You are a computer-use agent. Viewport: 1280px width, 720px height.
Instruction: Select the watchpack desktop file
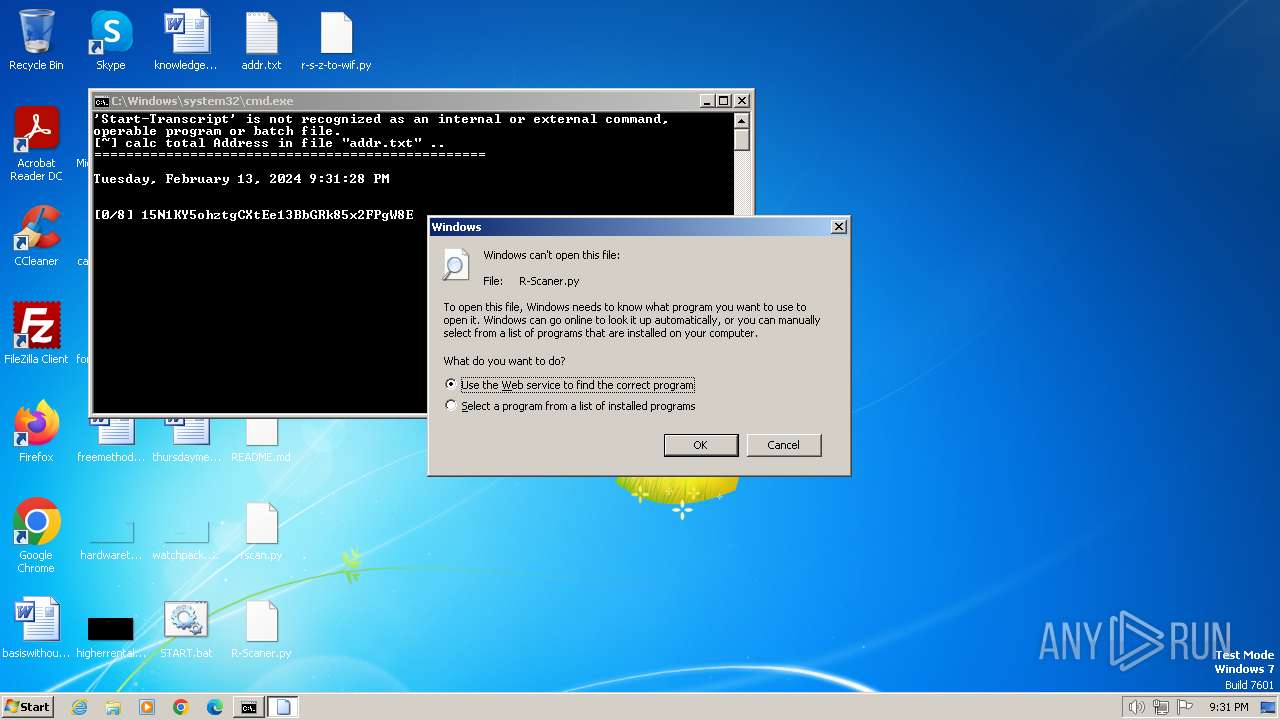pos(186,541)
